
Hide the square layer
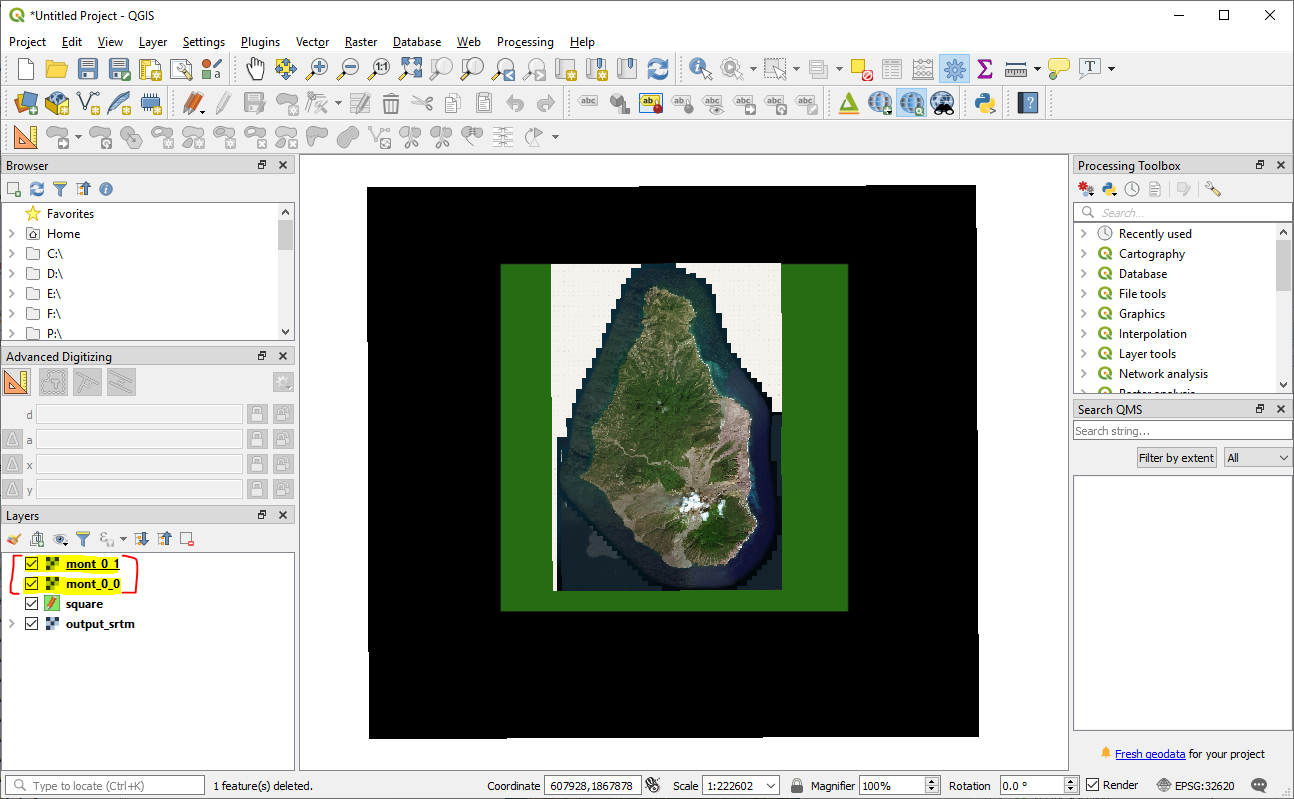tap(31, 604)
